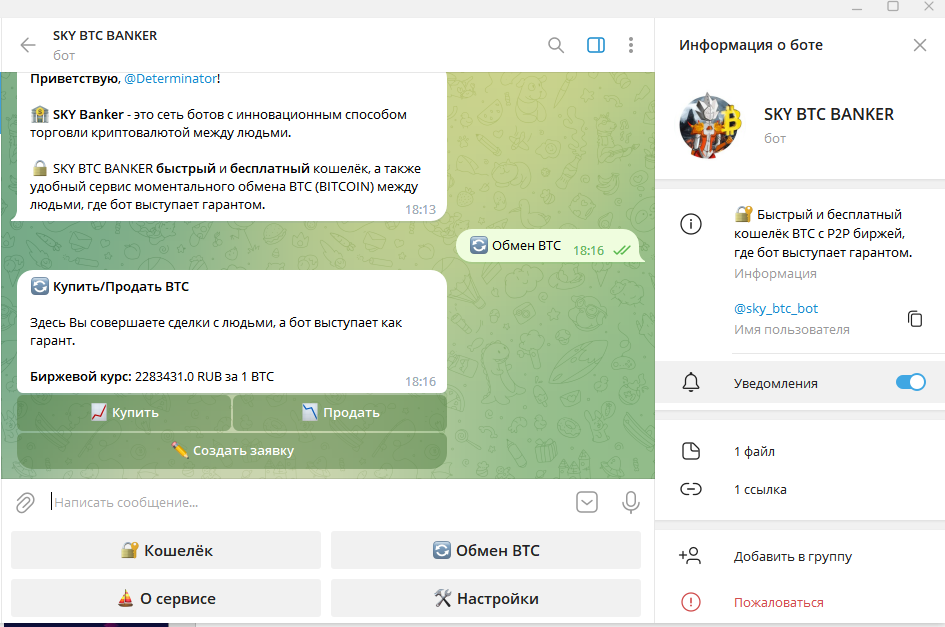Viewport: 945px width, 627px height.
Task: Click SKY BTC BANKER title in chat header
Action: 105,36
